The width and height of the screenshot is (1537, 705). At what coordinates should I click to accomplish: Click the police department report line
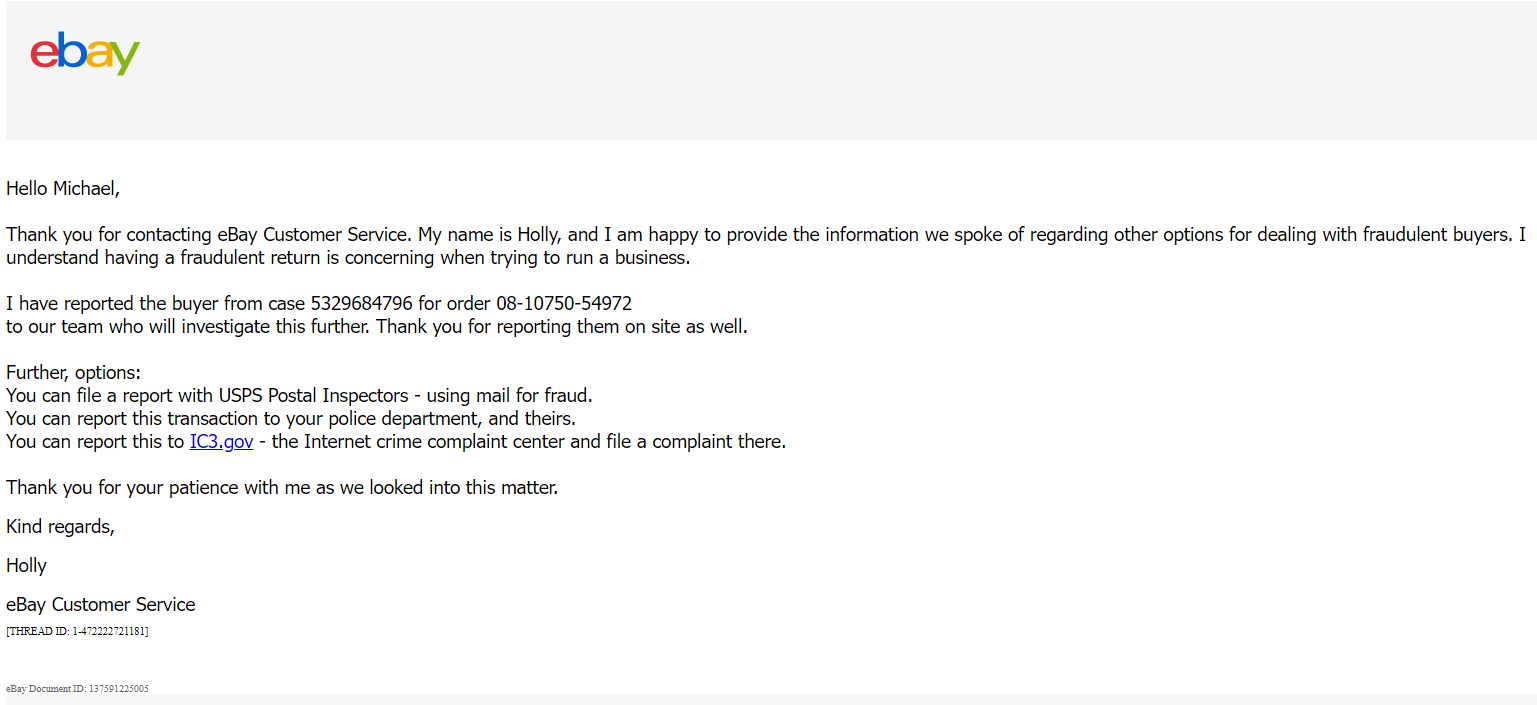291,418
